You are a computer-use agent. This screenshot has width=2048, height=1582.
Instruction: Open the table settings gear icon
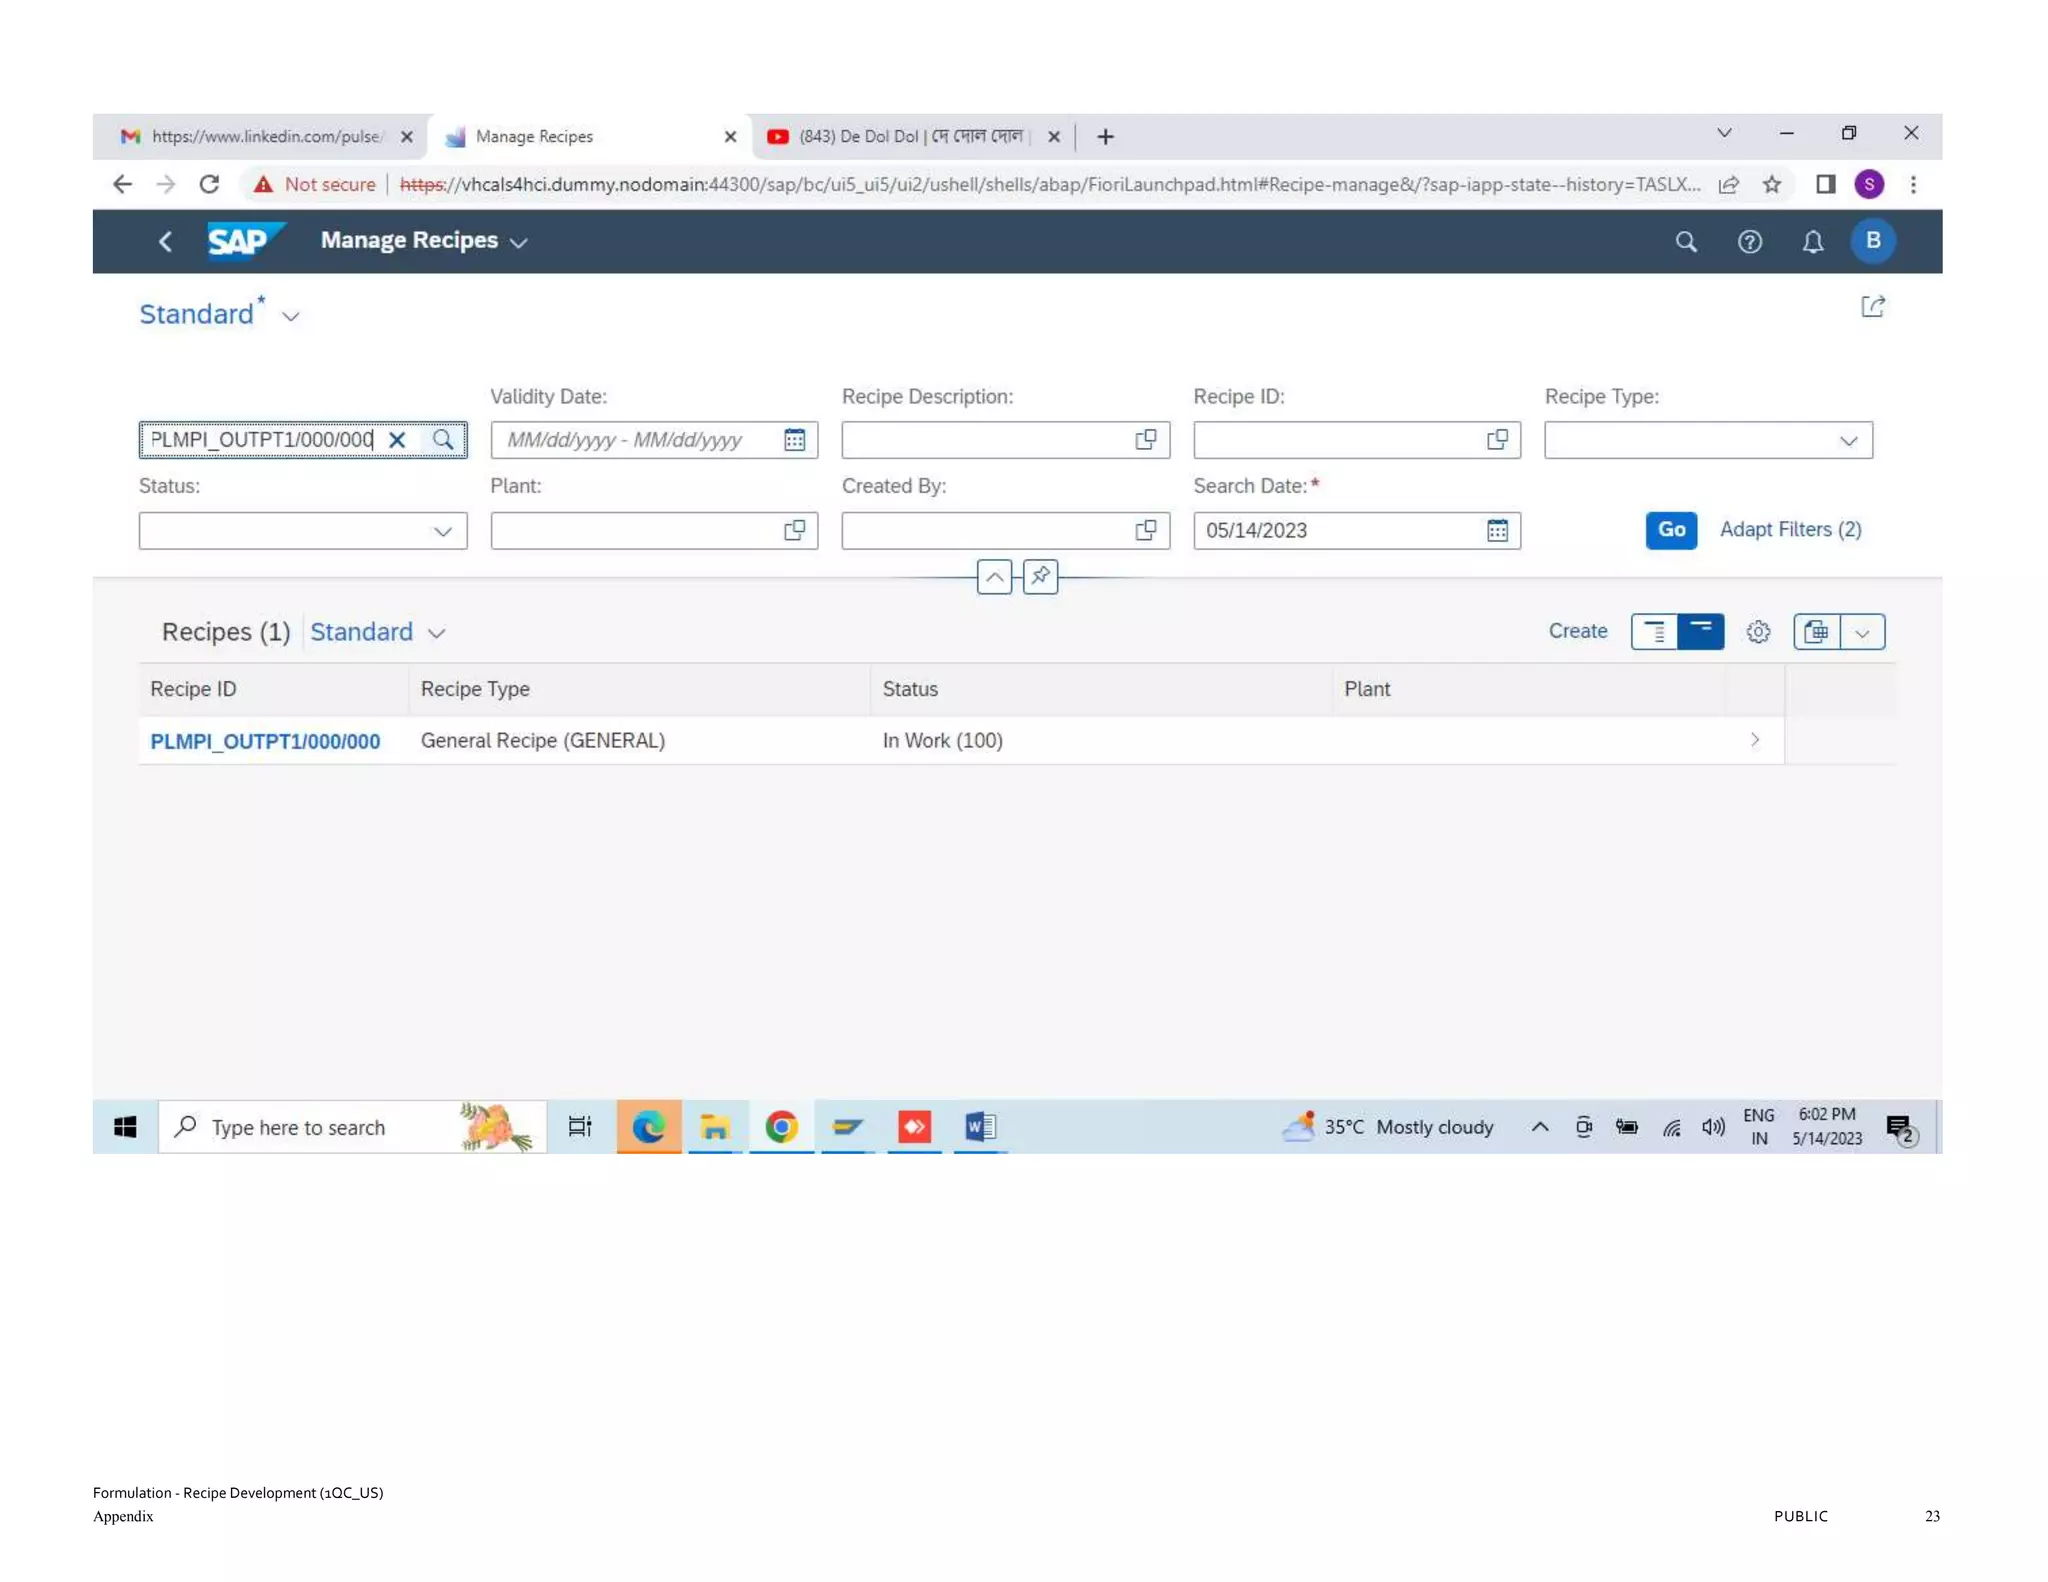click(1758, 632)
